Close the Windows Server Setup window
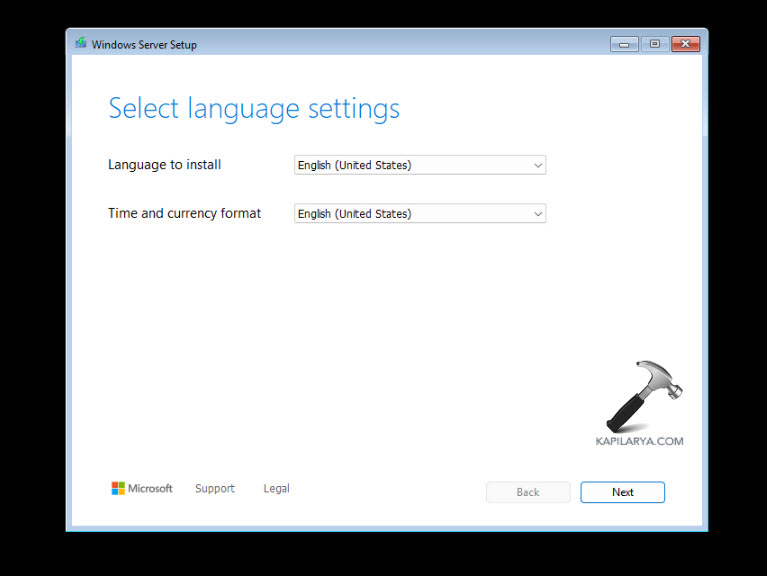Image resolution: width=767 pixels, height=576 pixels. coord(685,44)
